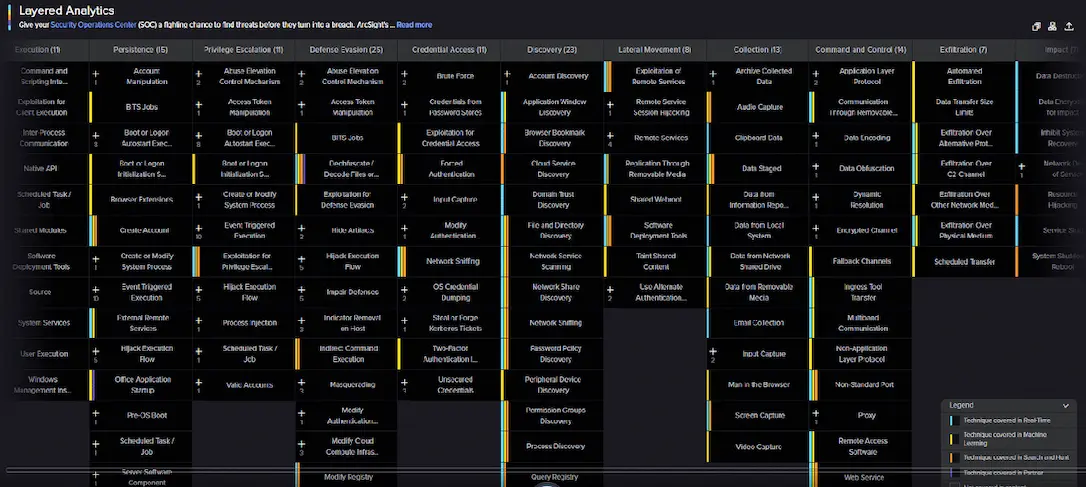Open the Read more link

pos(414,24)
